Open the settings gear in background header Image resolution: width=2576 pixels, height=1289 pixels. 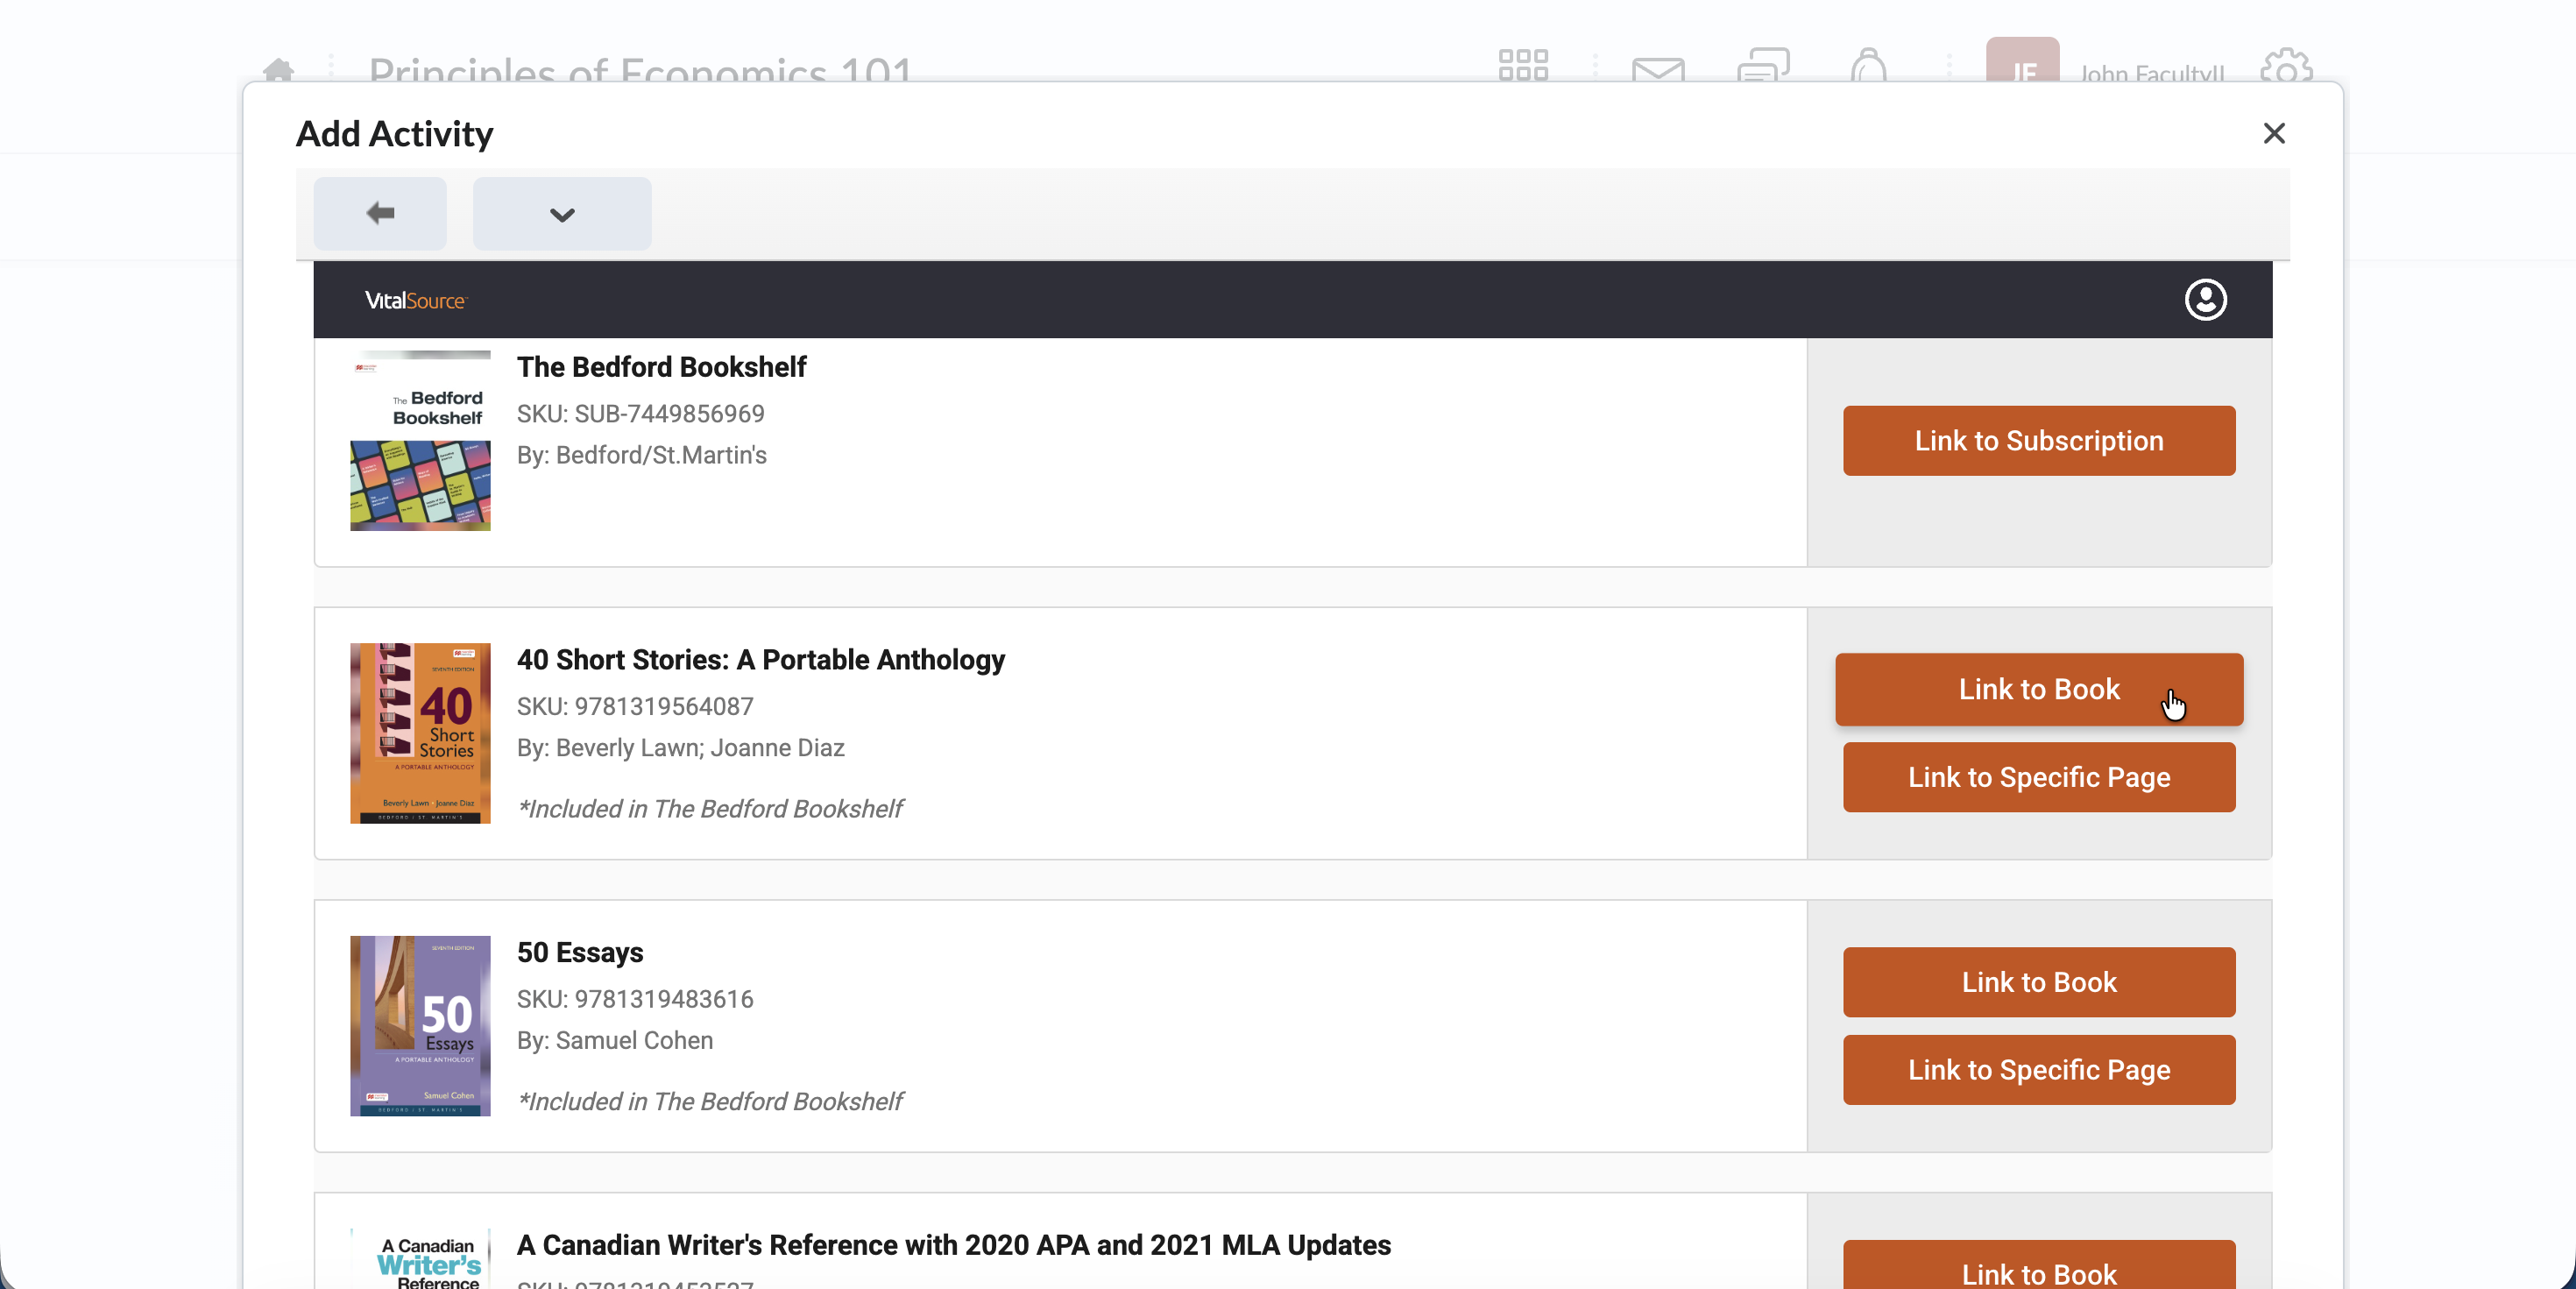(2286, 65)
